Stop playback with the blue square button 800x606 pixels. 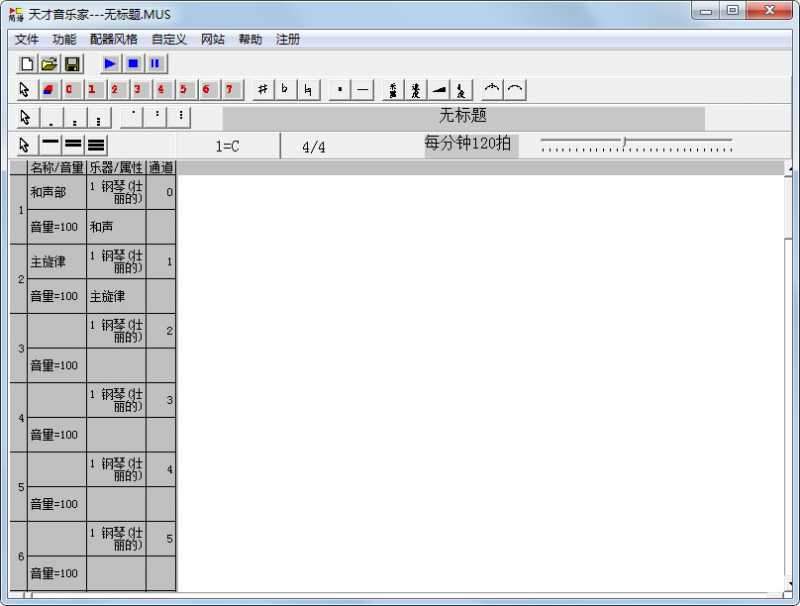133,64
